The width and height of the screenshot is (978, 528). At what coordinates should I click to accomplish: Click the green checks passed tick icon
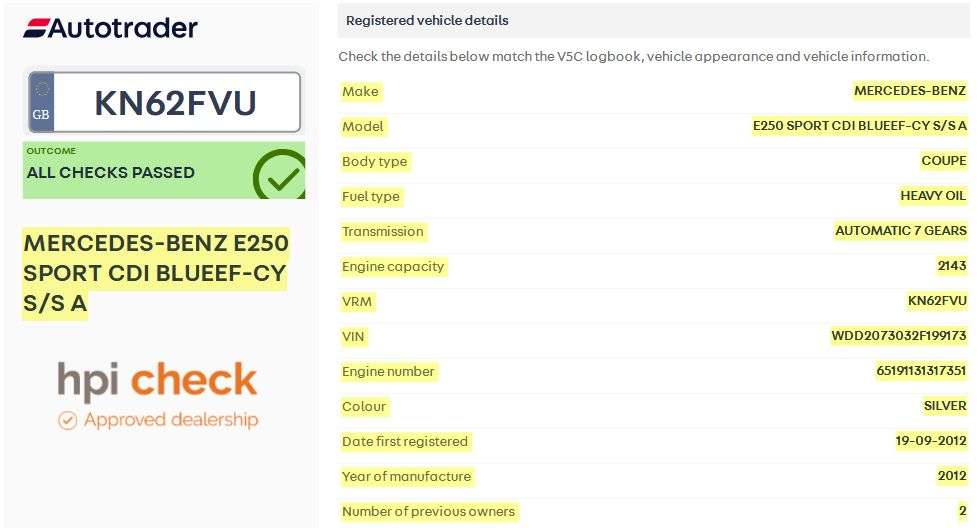click(x=280, y=175)
